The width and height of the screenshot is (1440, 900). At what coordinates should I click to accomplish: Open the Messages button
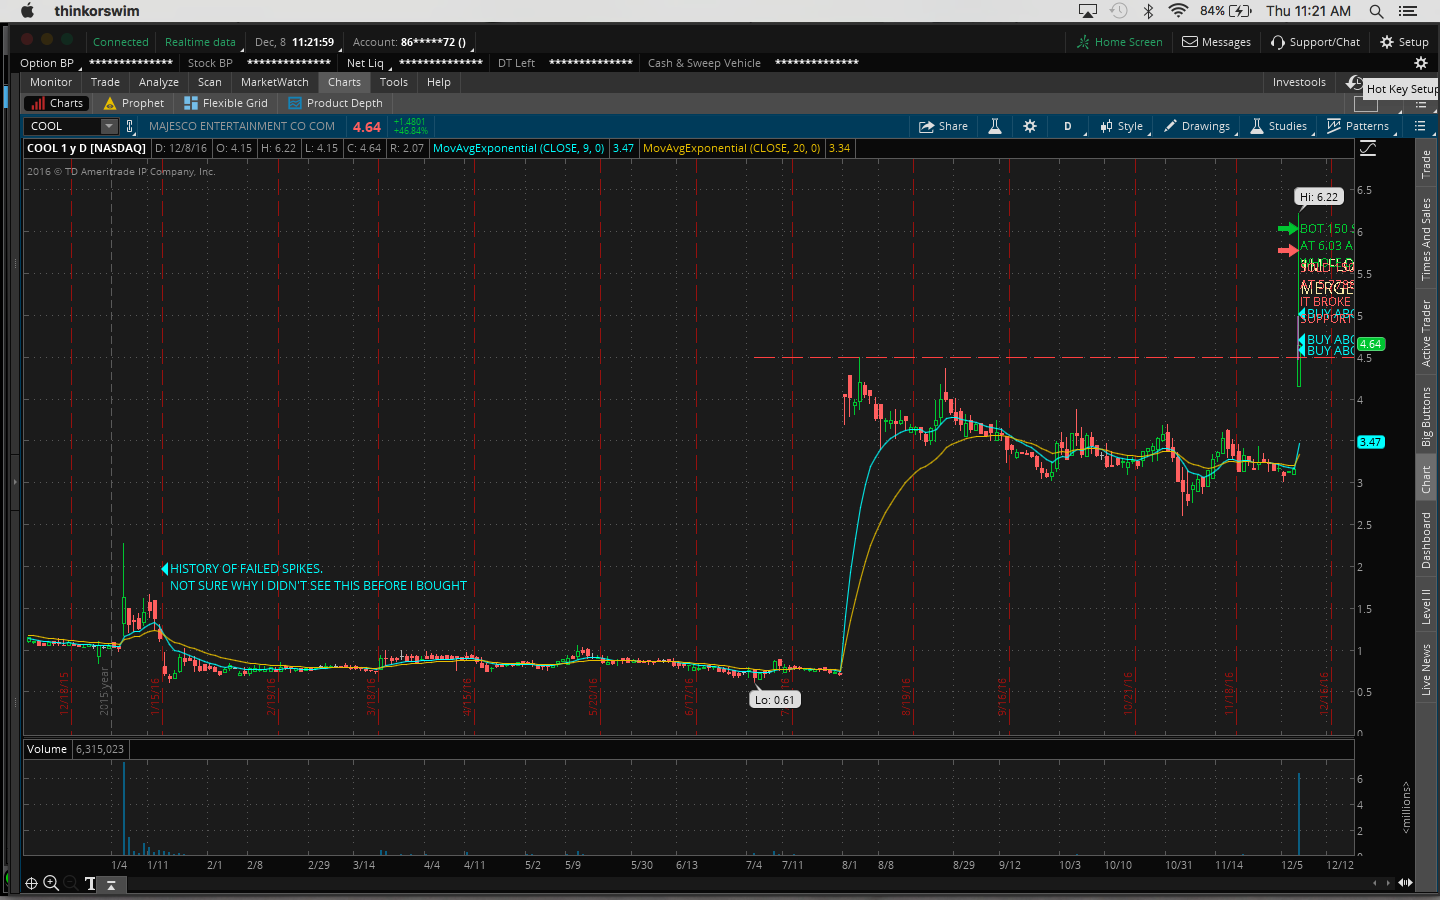tap(1216, 42)
